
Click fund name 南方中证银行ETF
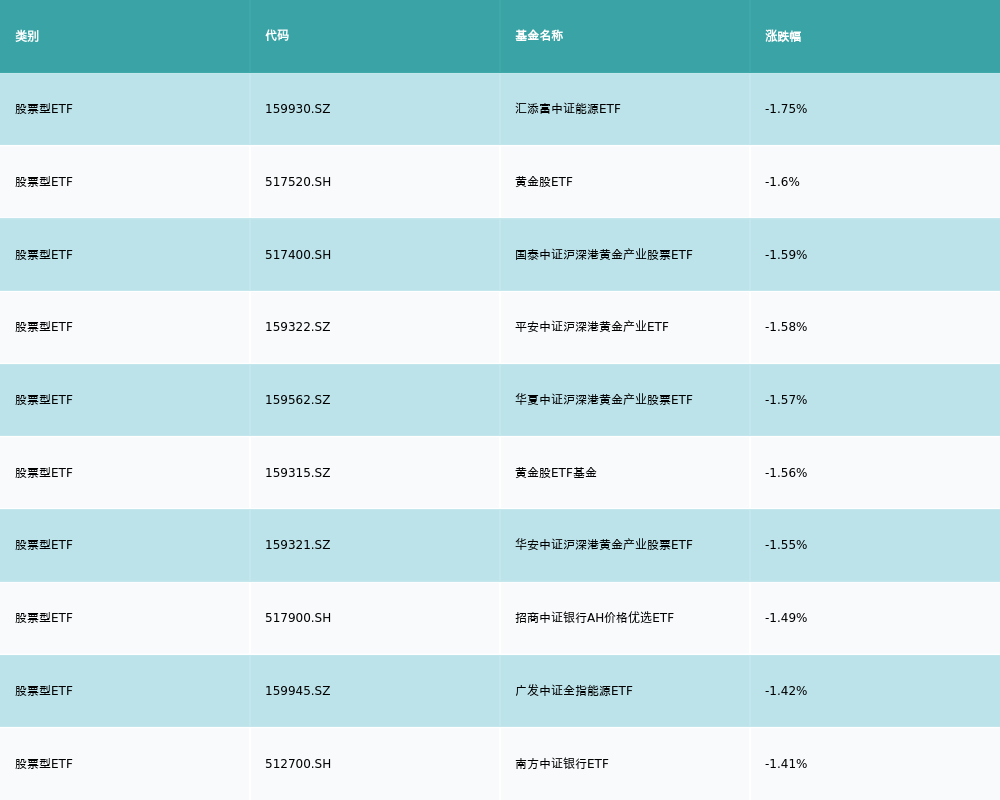coord(562,764)
